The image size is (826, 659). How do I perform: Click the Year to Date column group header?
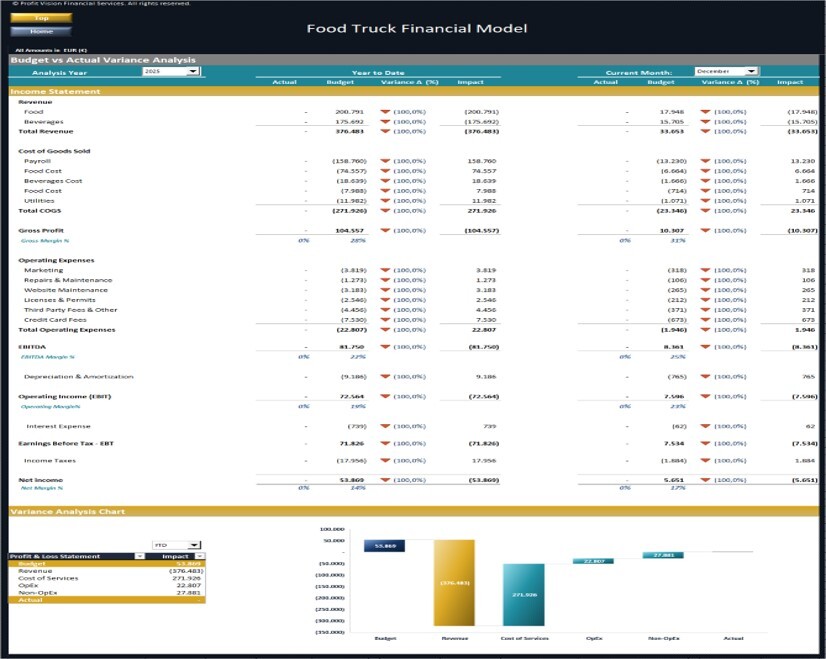(378, 73)
